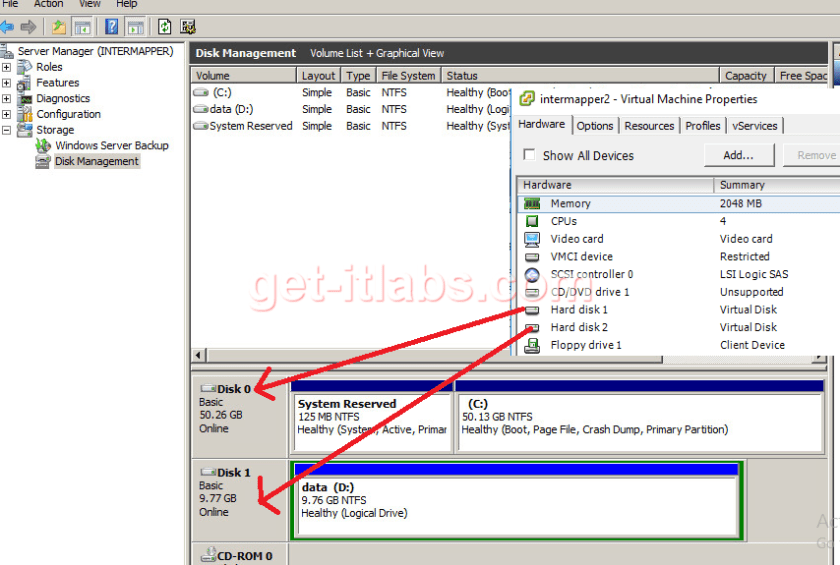Open the Action menu
Screen dimensions: 840x565
tap(48, 4)
